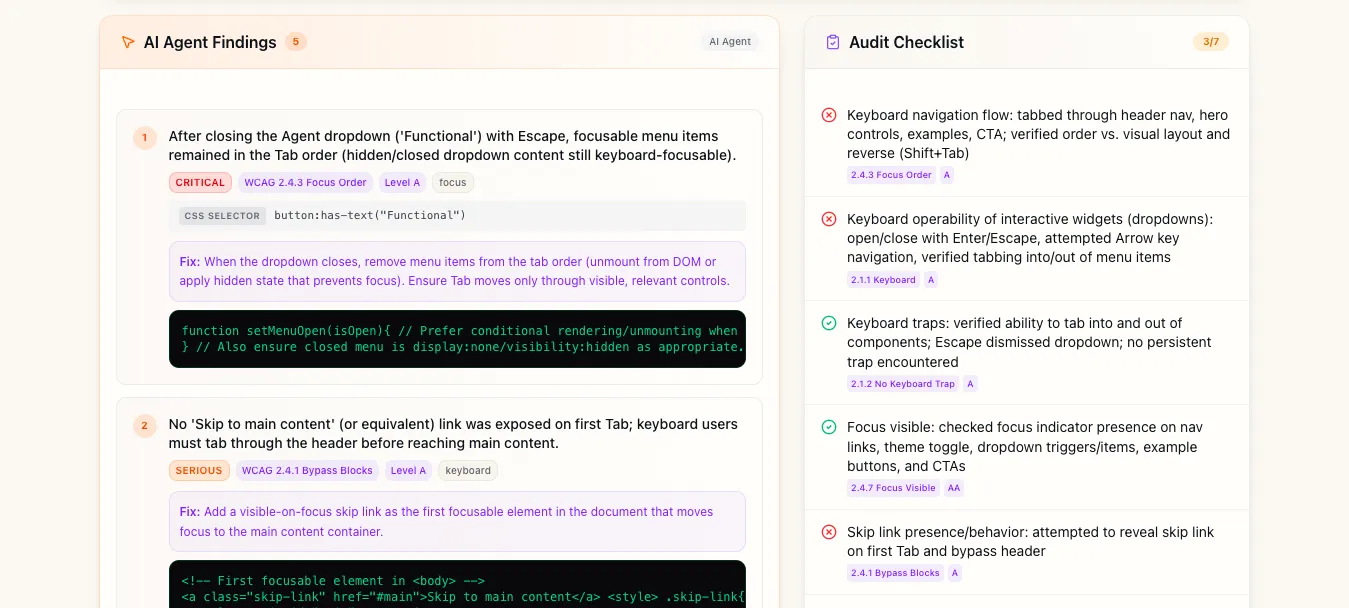Screen dimensions: 1349x608
Task: Click the CRITICAL severity tag
Action: 200,183
